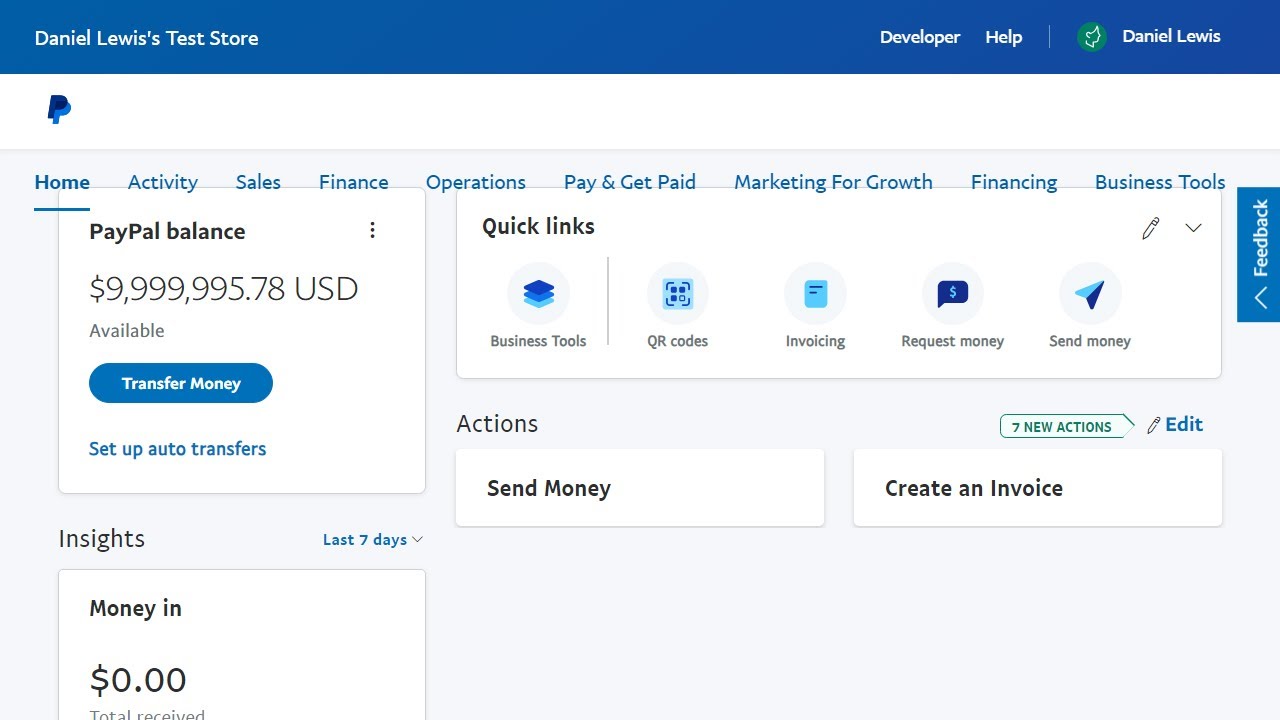Click the Business Tools quick link icon
1280x720 pixels.
coord(538,294)
